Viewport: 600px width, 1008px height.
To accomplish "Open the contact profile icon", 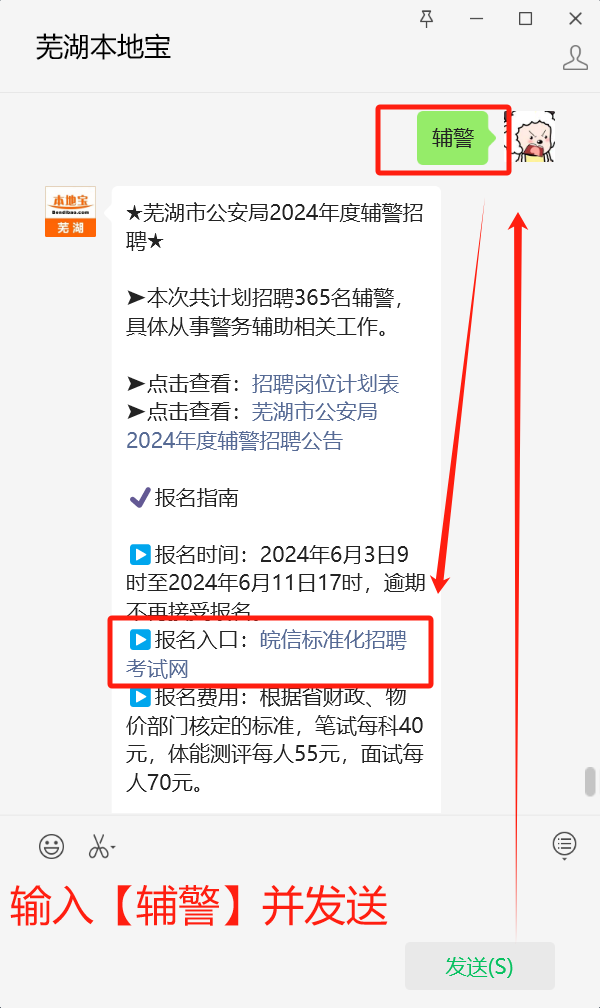I will tap(575, 58).
